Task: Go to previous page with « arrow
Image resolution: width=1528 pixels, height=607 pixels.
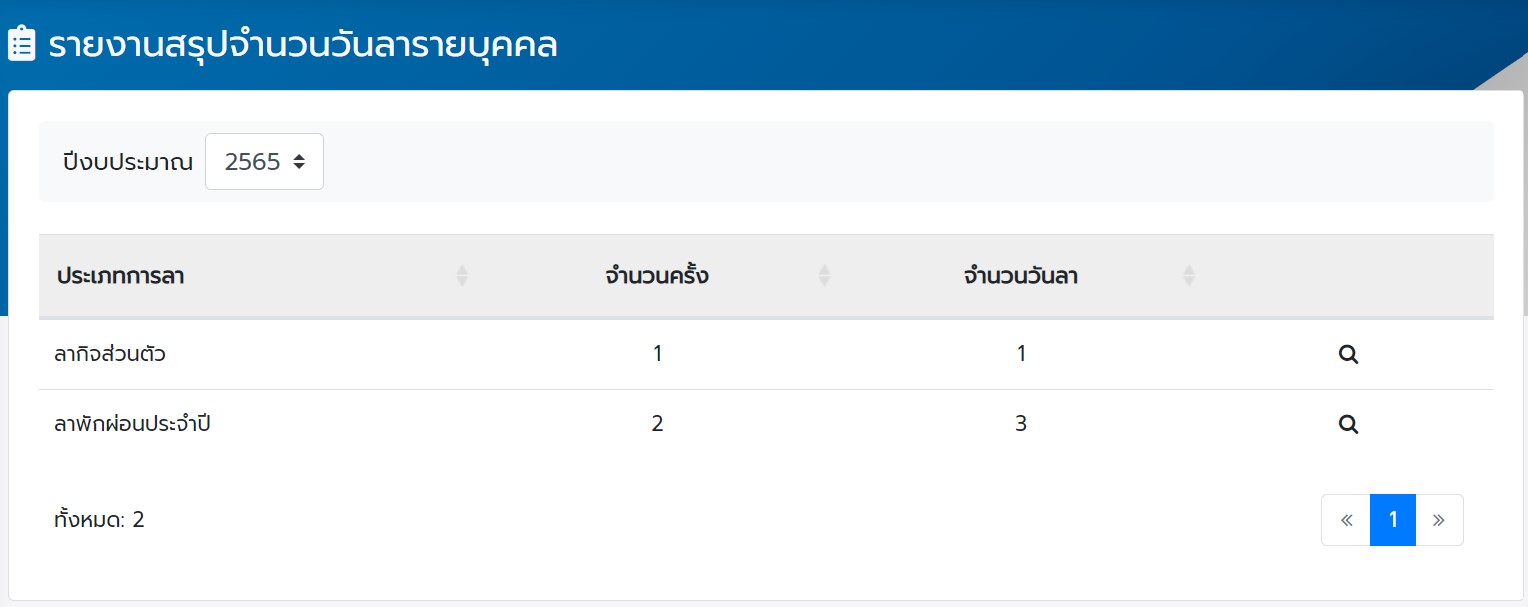Action: point(1346,520)
